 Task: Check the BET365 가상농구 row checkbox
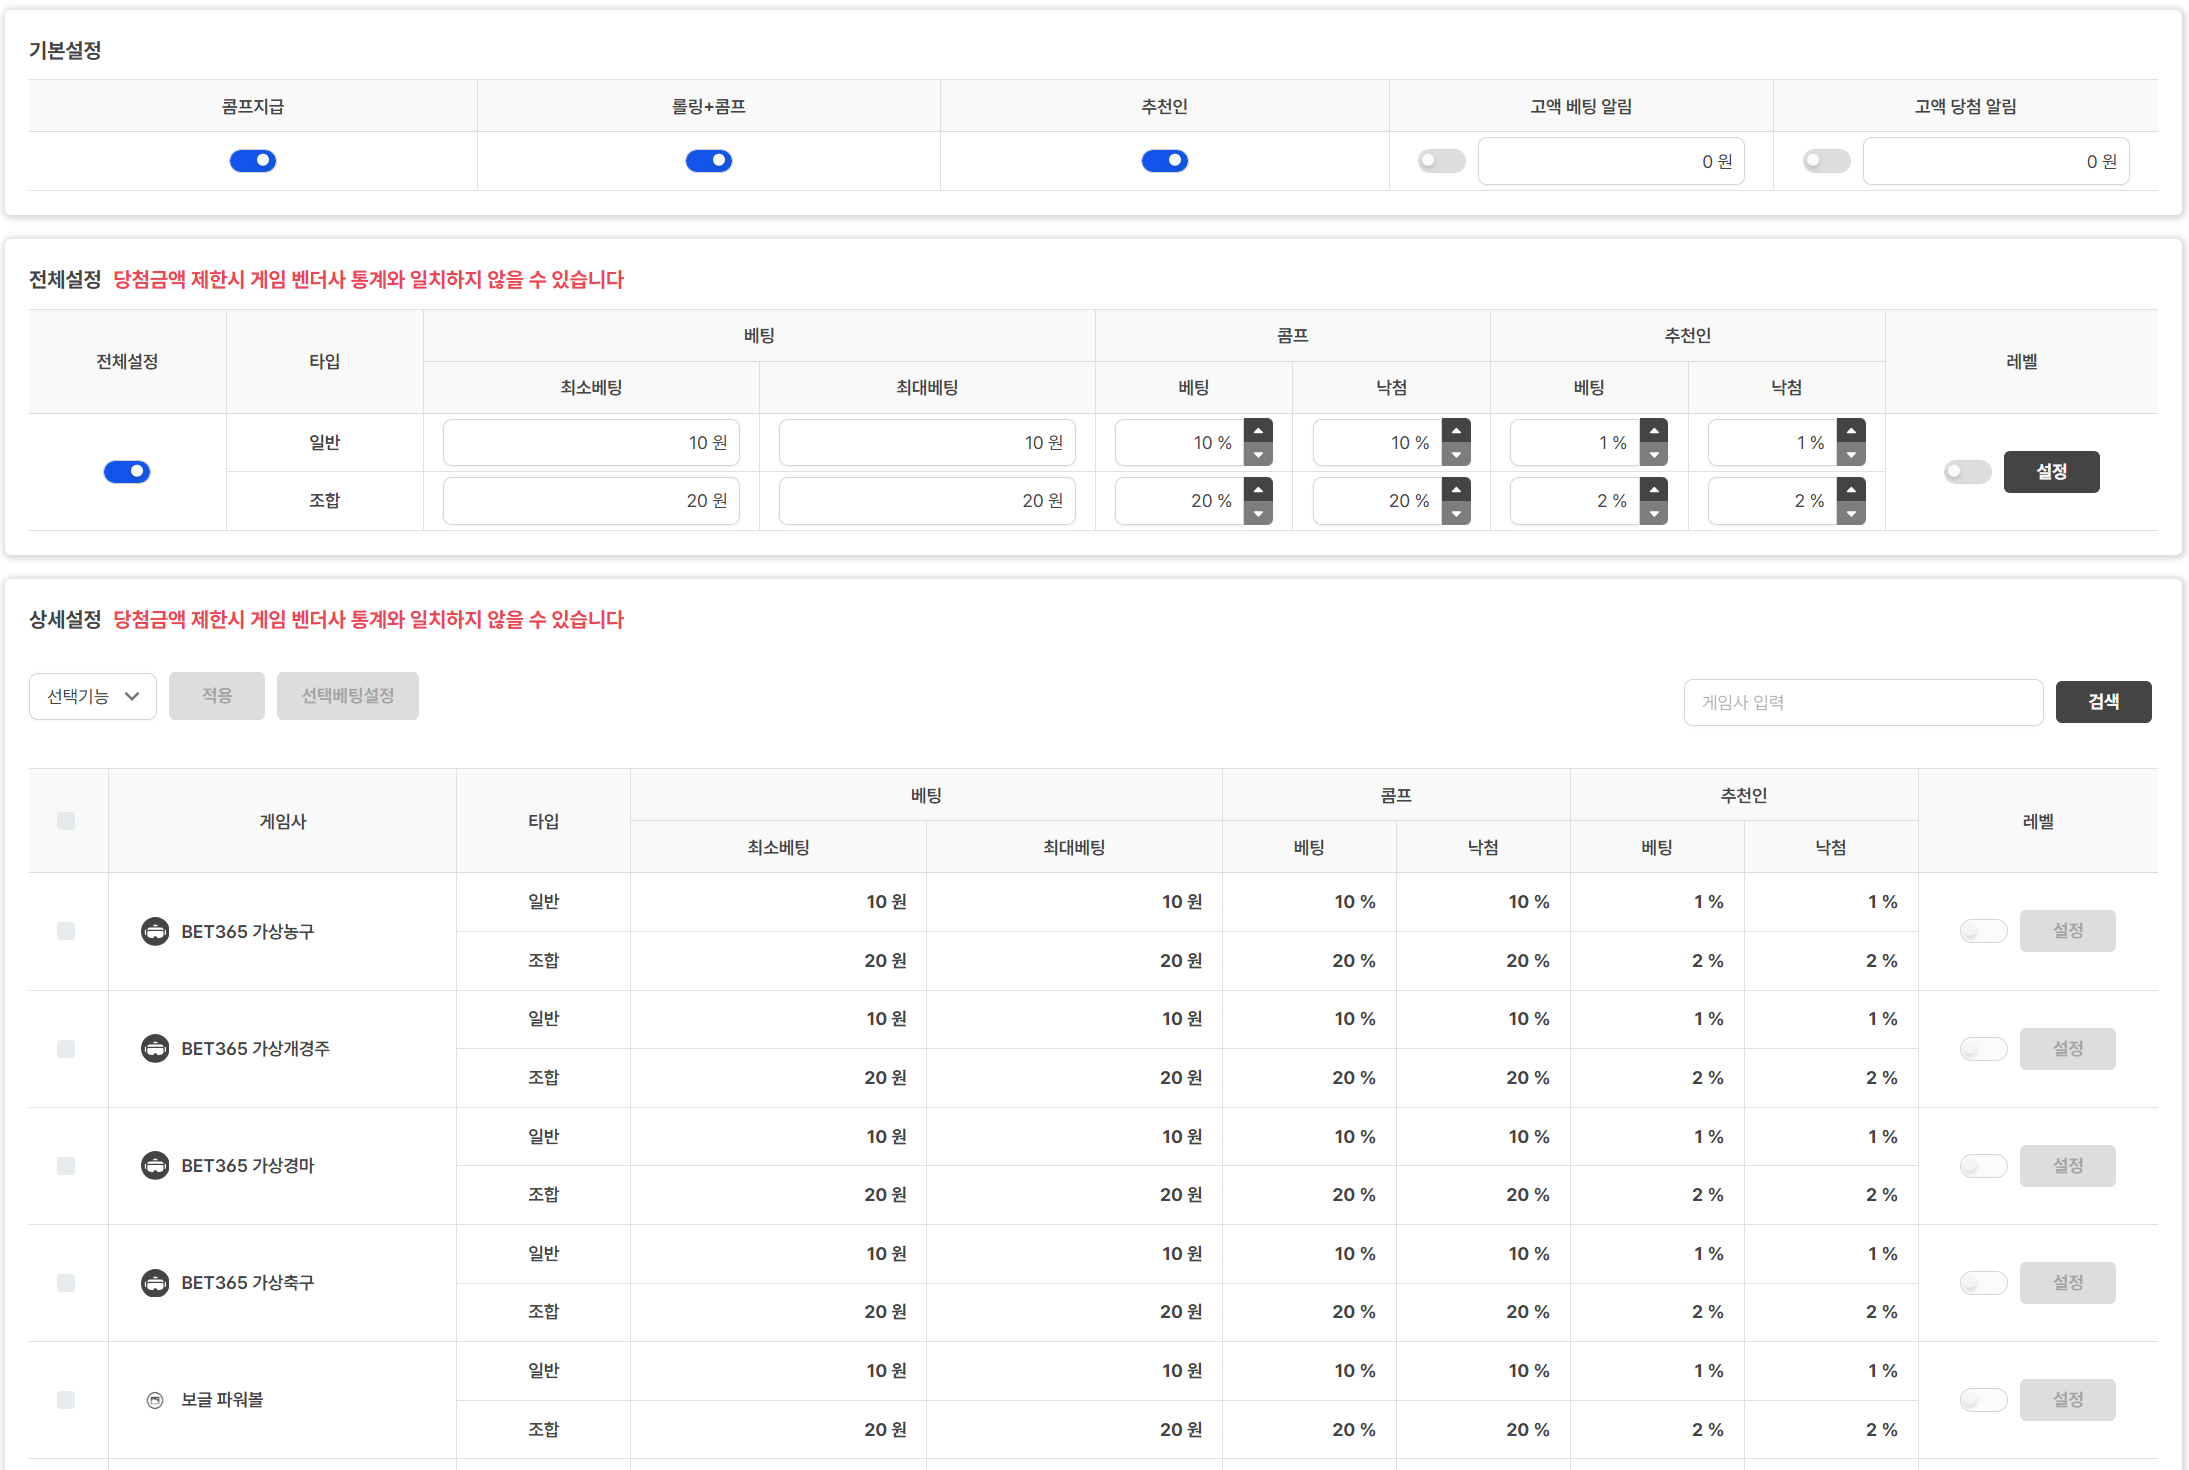tap(66, 931)
